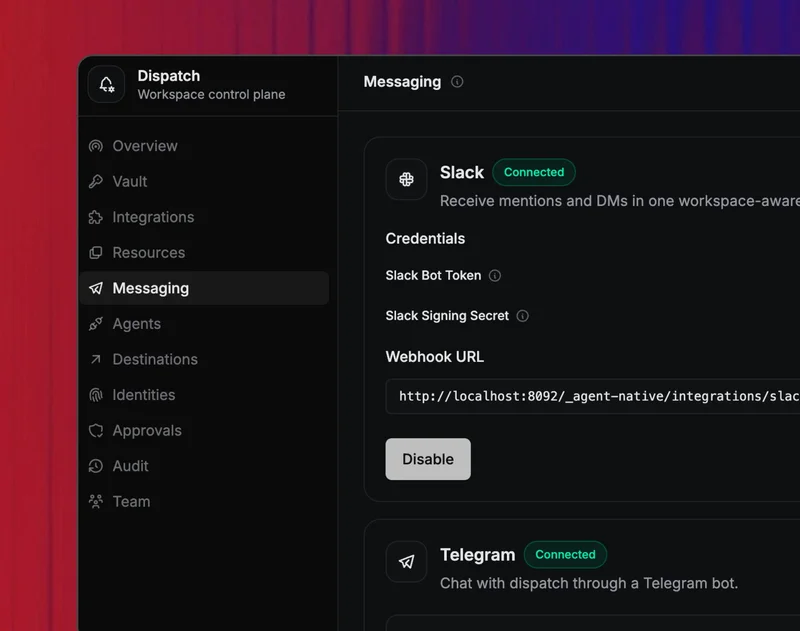Open the Destinations section

(155, 359)
